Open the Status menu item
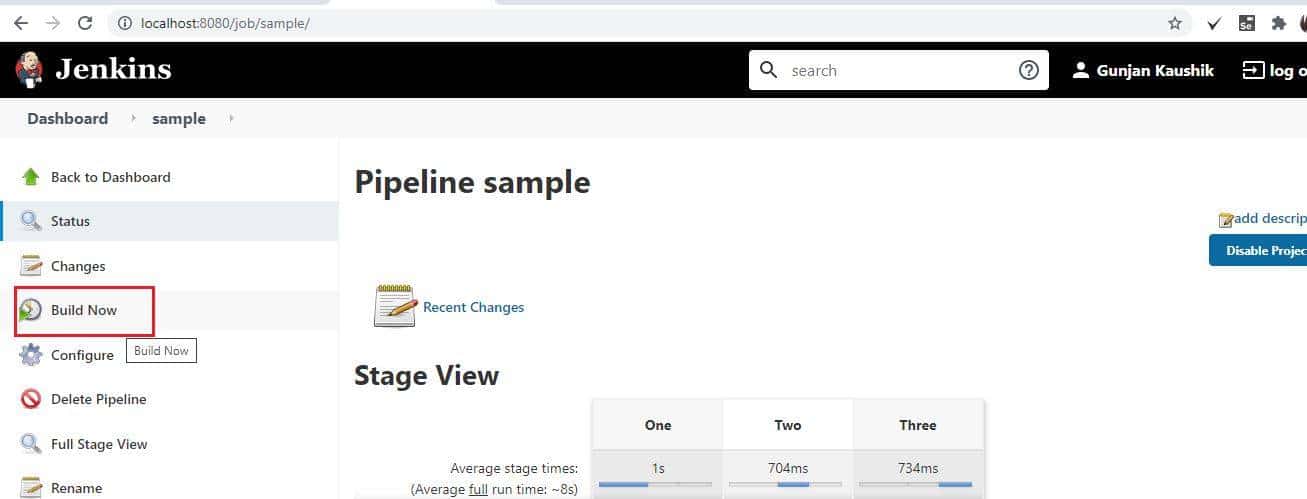This screenshot has width=1307, height=499. (x=169, y=221)
